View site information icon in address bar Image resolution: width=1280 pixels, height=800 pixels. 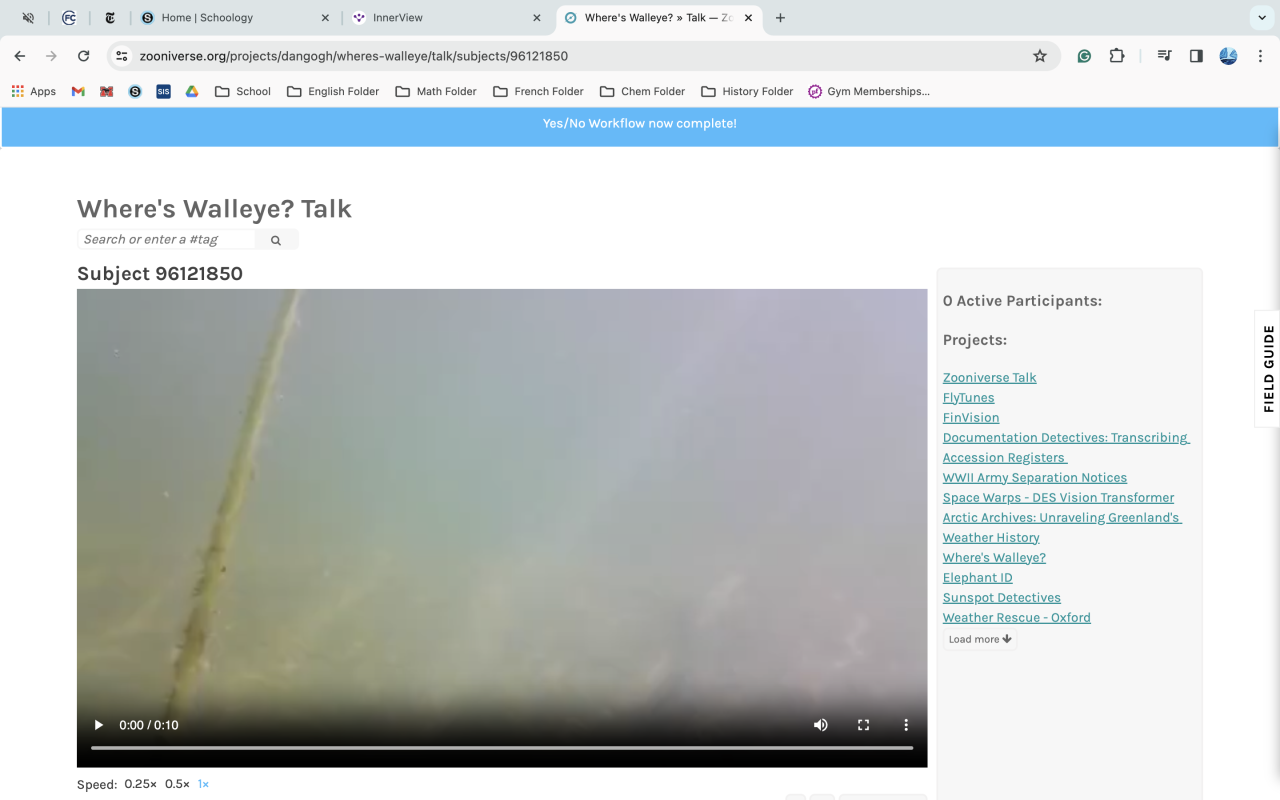point(122,56)
